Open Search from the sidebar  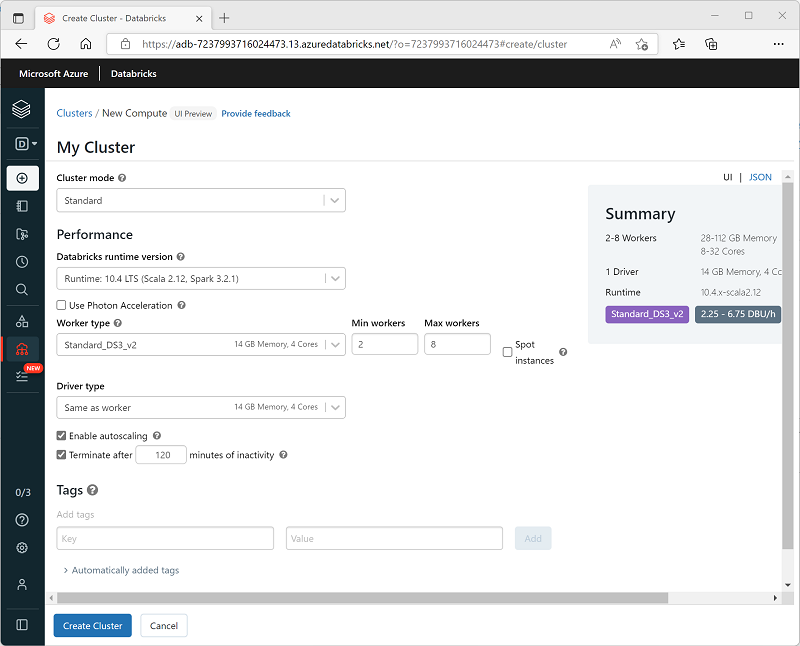coord(22,290)
